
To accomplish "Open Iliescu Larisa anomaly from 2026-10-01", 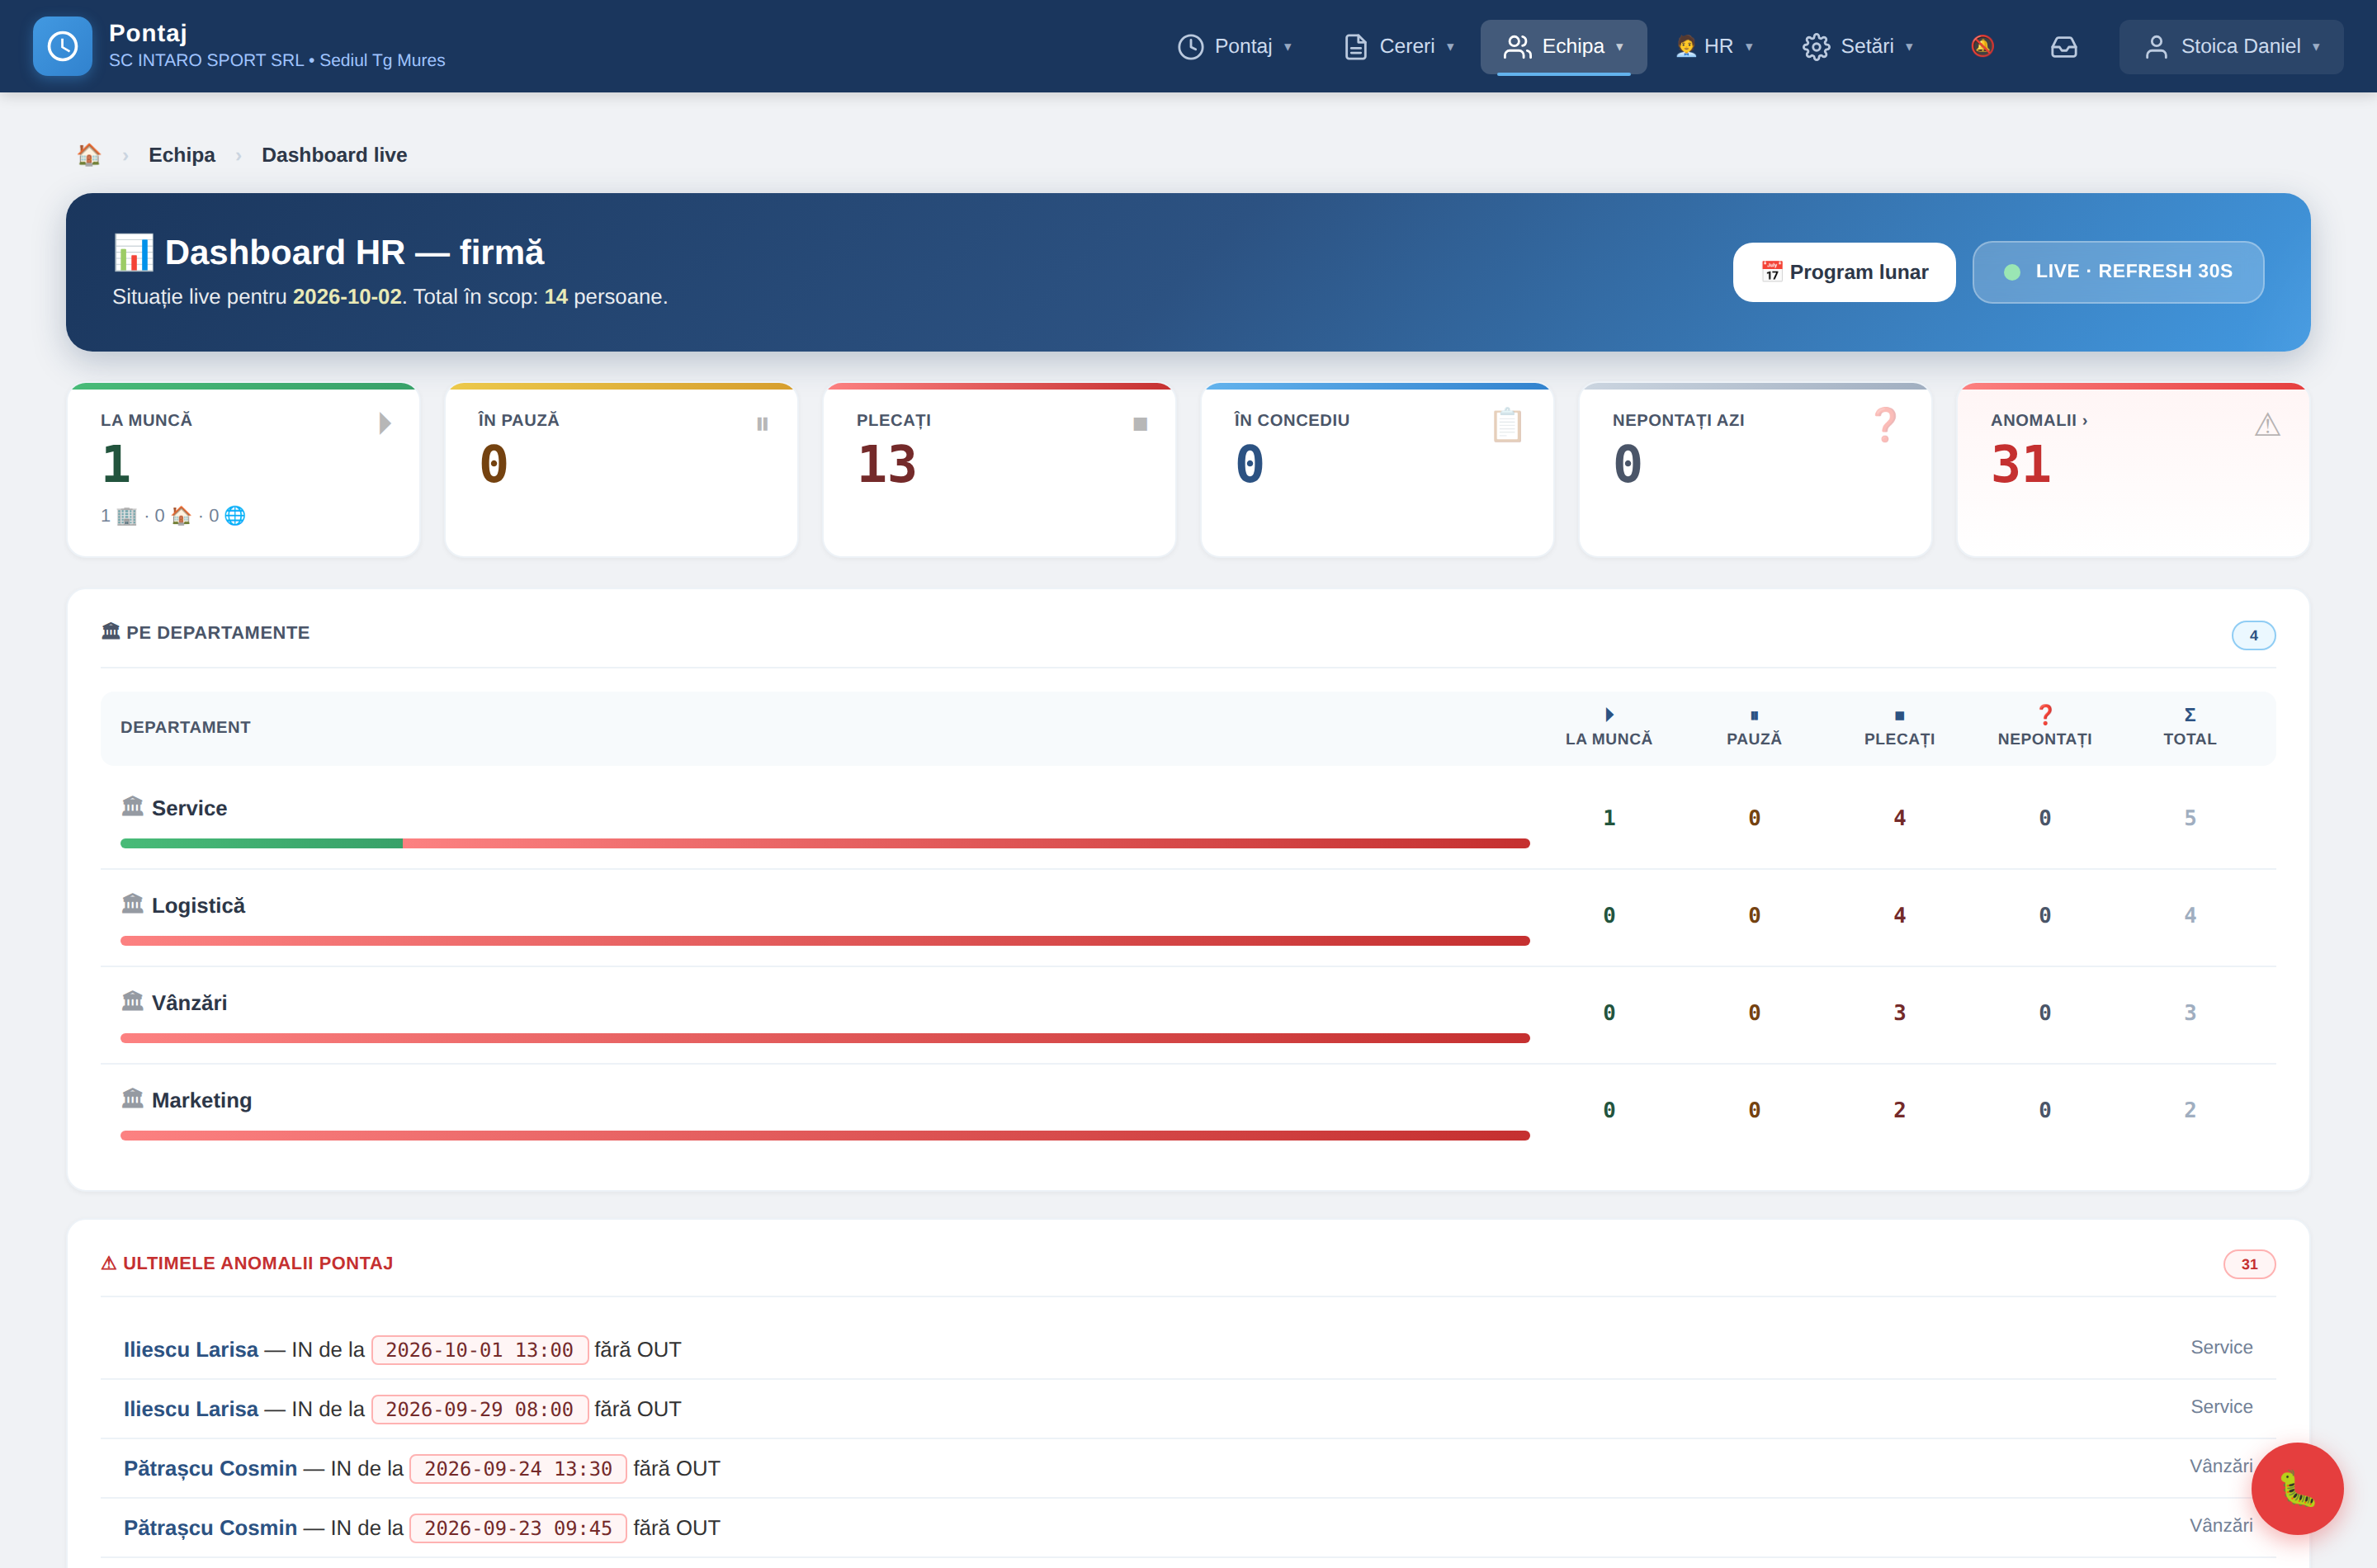I will [x=1188, y=1349].
